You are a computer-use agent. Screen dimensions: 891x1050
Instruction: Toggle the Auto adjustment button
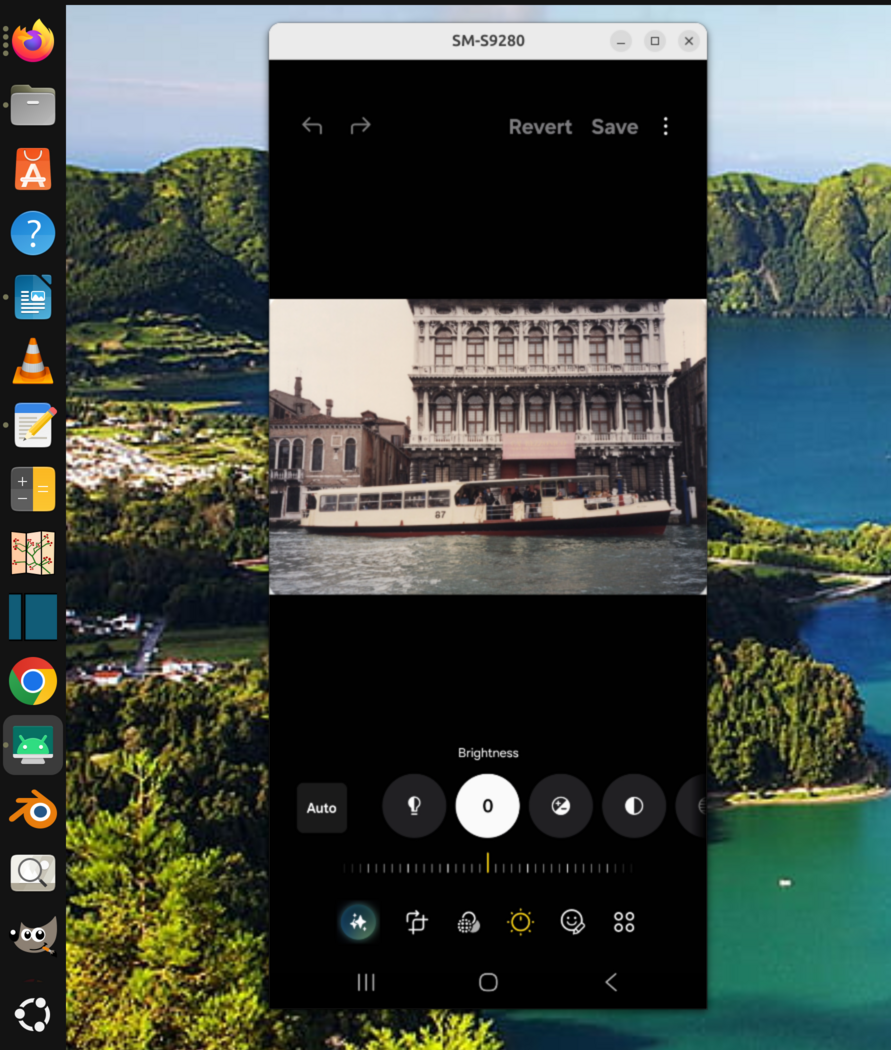(322, 808)
